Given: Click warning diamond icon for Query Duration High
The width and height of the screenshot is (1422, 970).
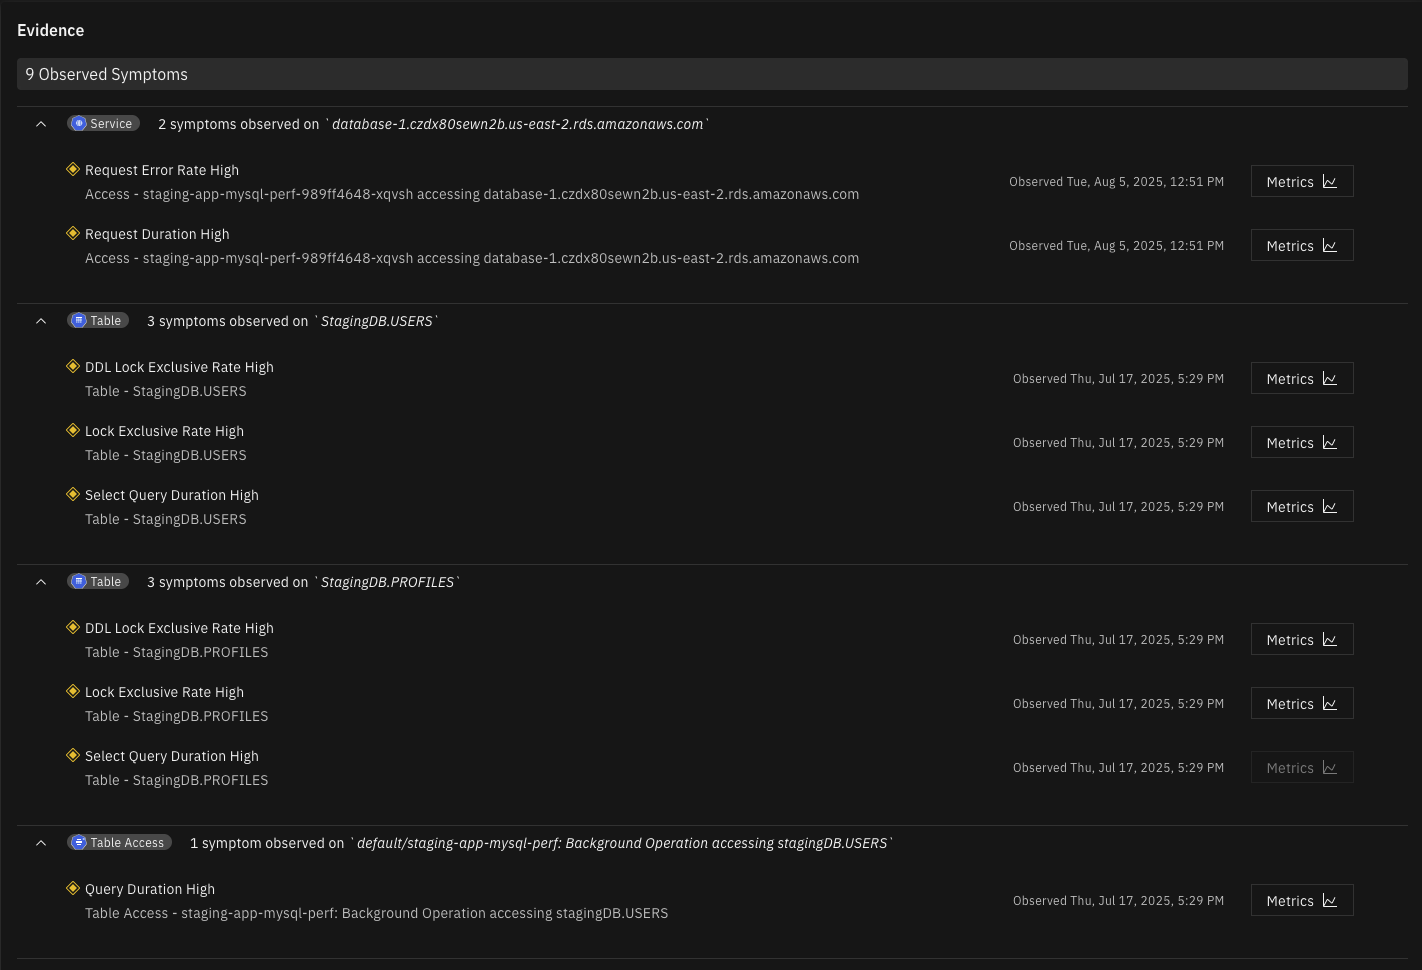Looking at the screenshot, I should [x=73, y=889].
